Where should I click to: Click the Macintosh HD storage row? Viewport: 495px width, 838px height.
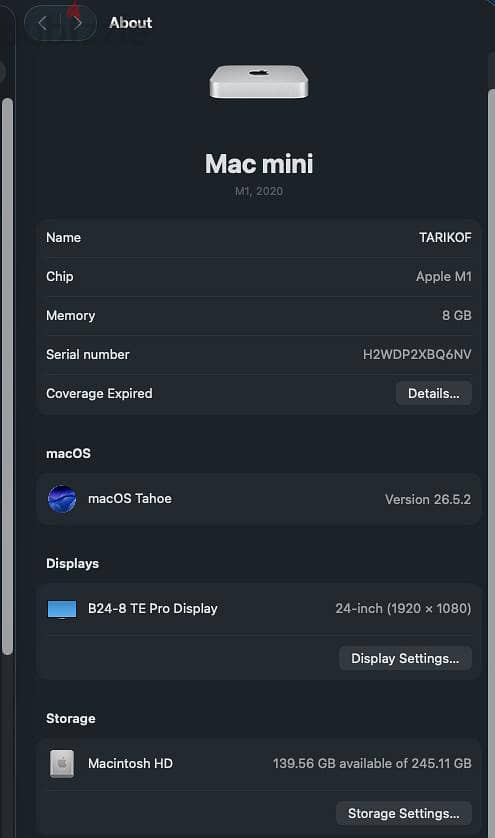pyautogui.click(x=259, y=764)
